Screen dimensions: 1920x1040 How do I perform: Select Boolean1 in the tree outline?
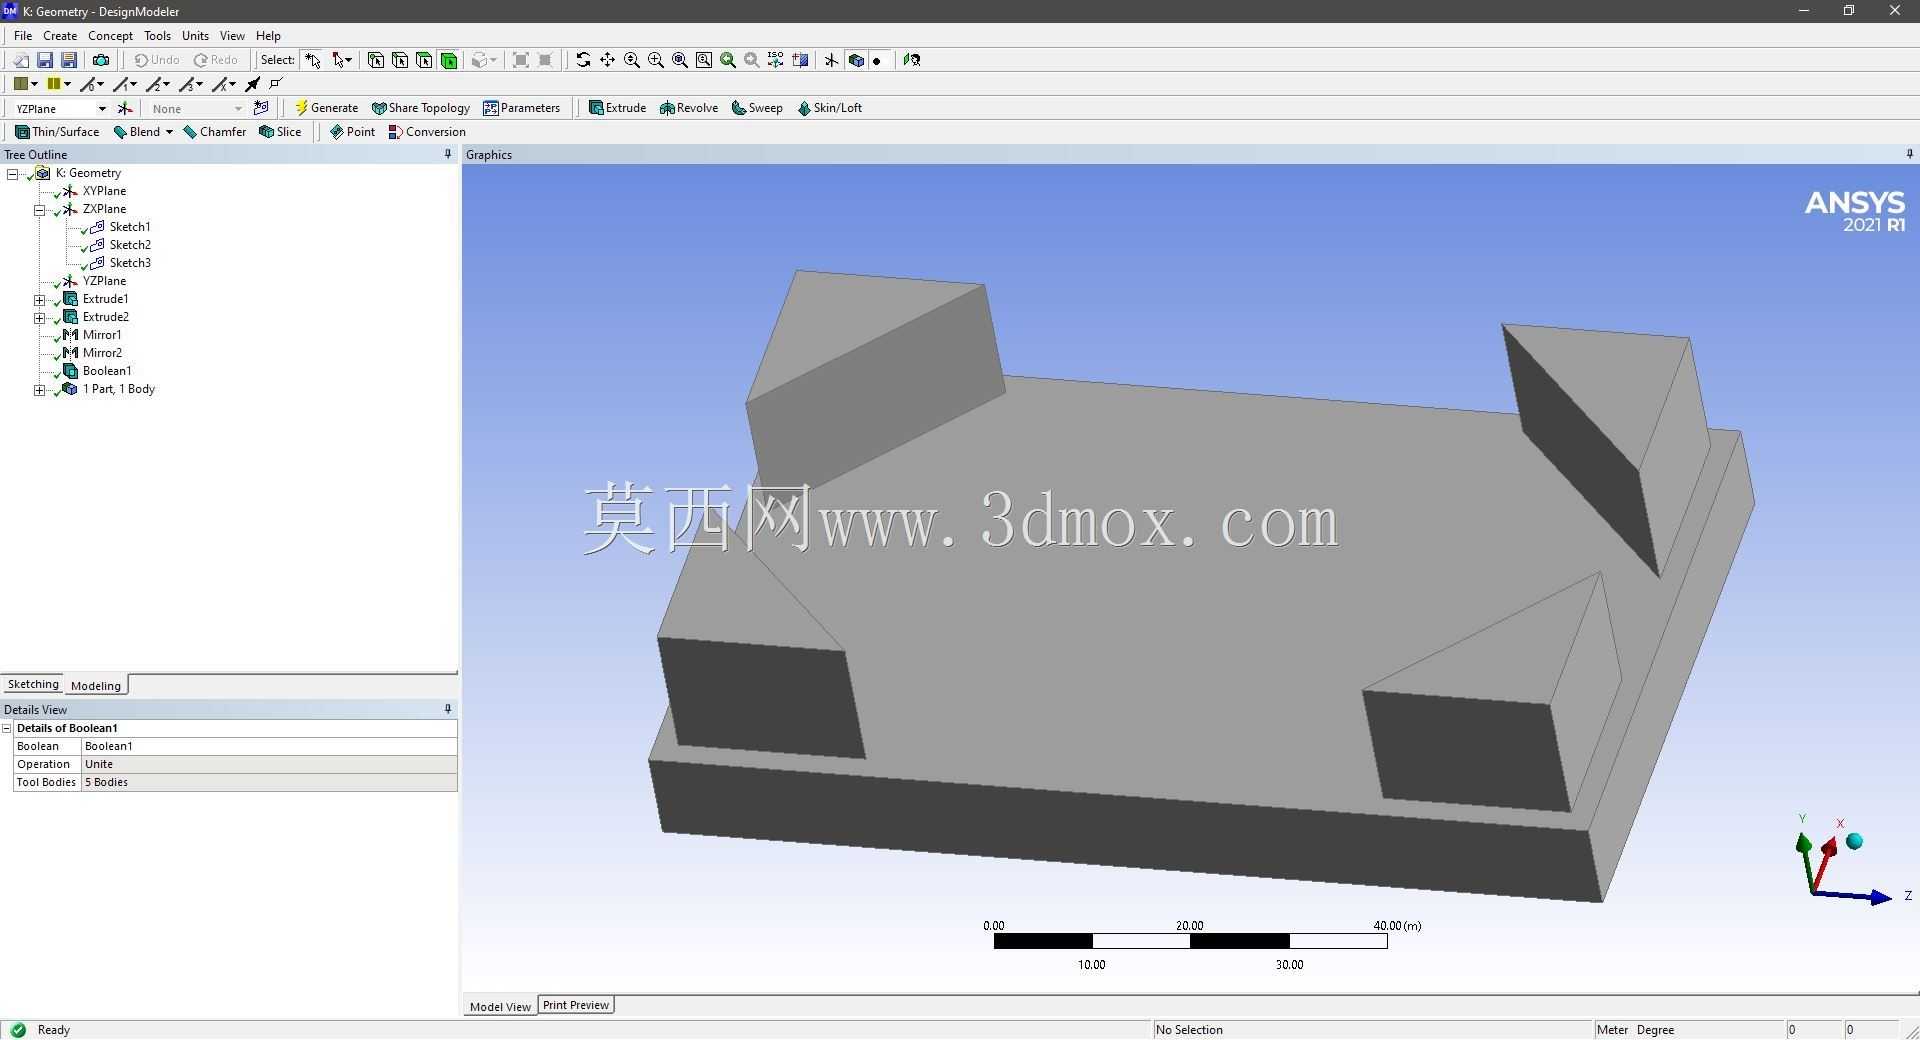[x=107, y=371]
